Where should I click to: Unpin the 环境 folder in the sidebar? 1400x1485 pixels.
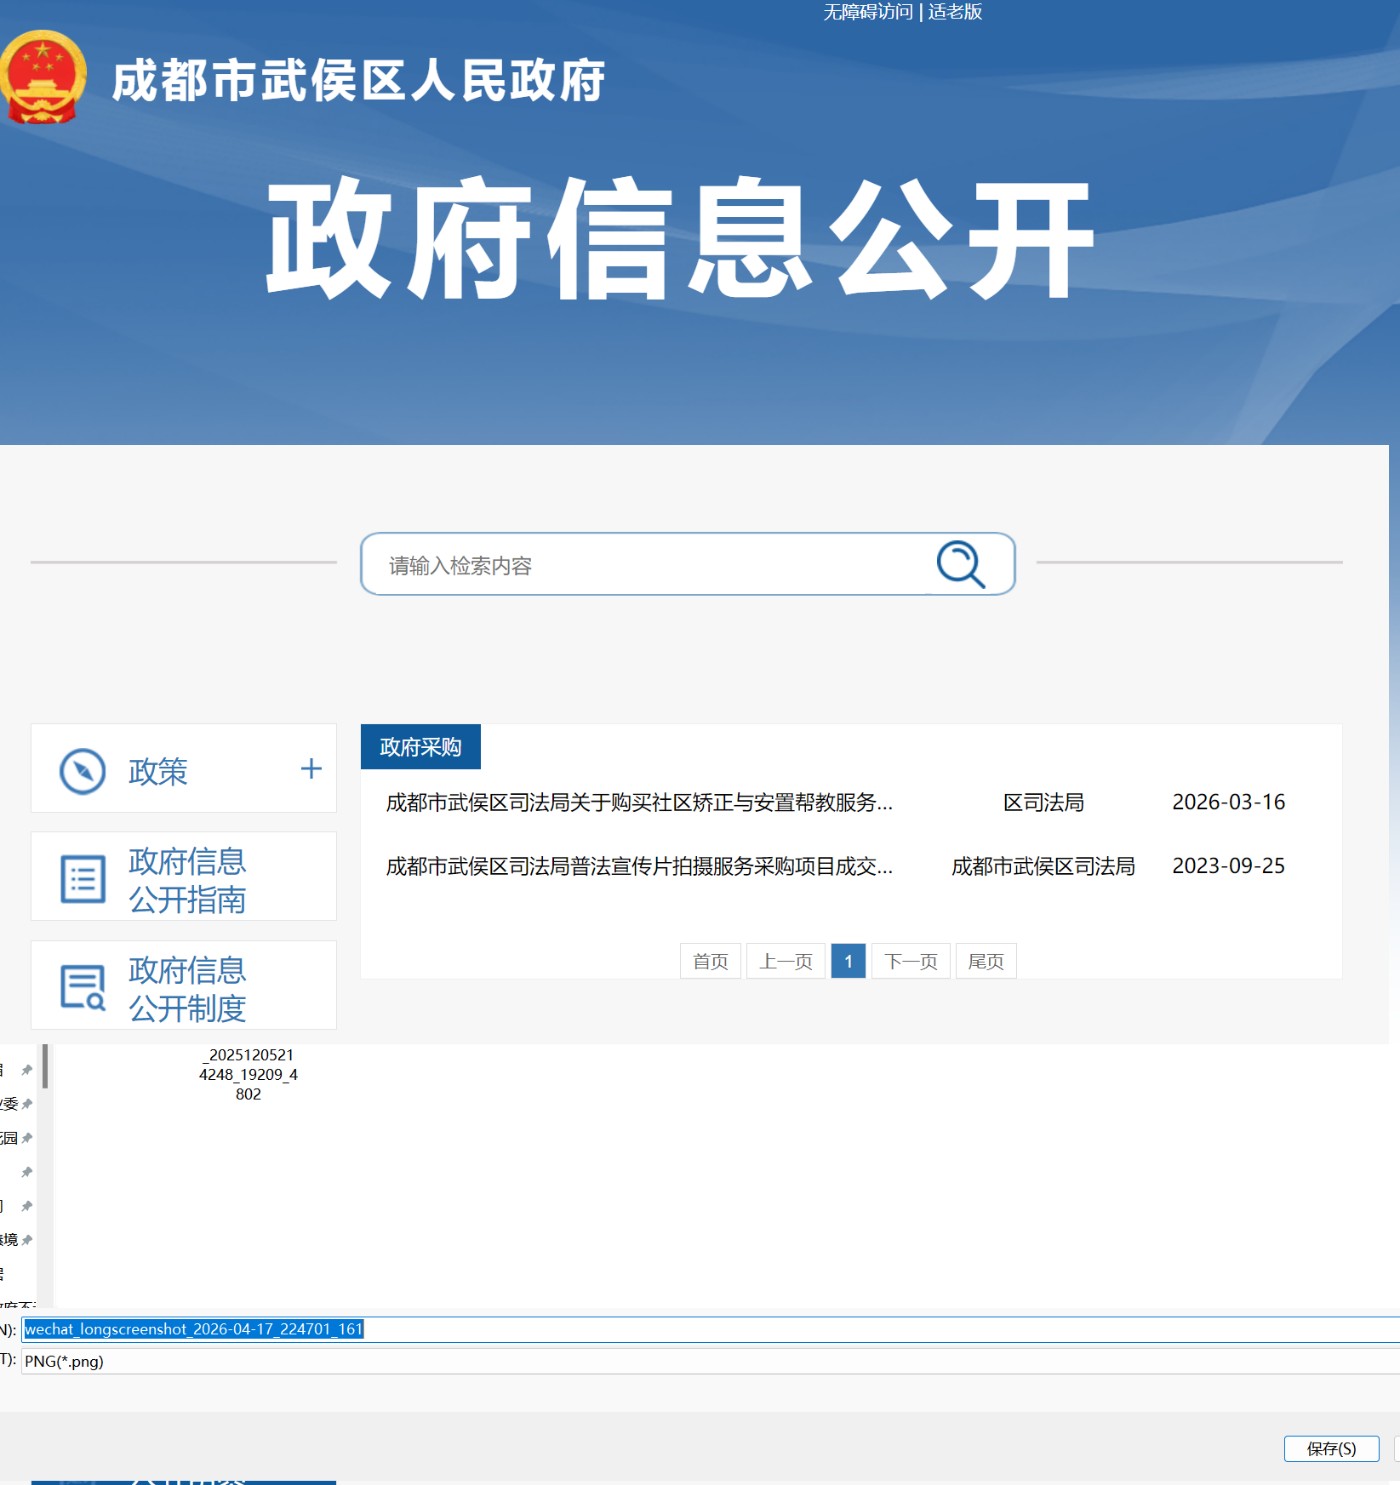(27, 1240)
